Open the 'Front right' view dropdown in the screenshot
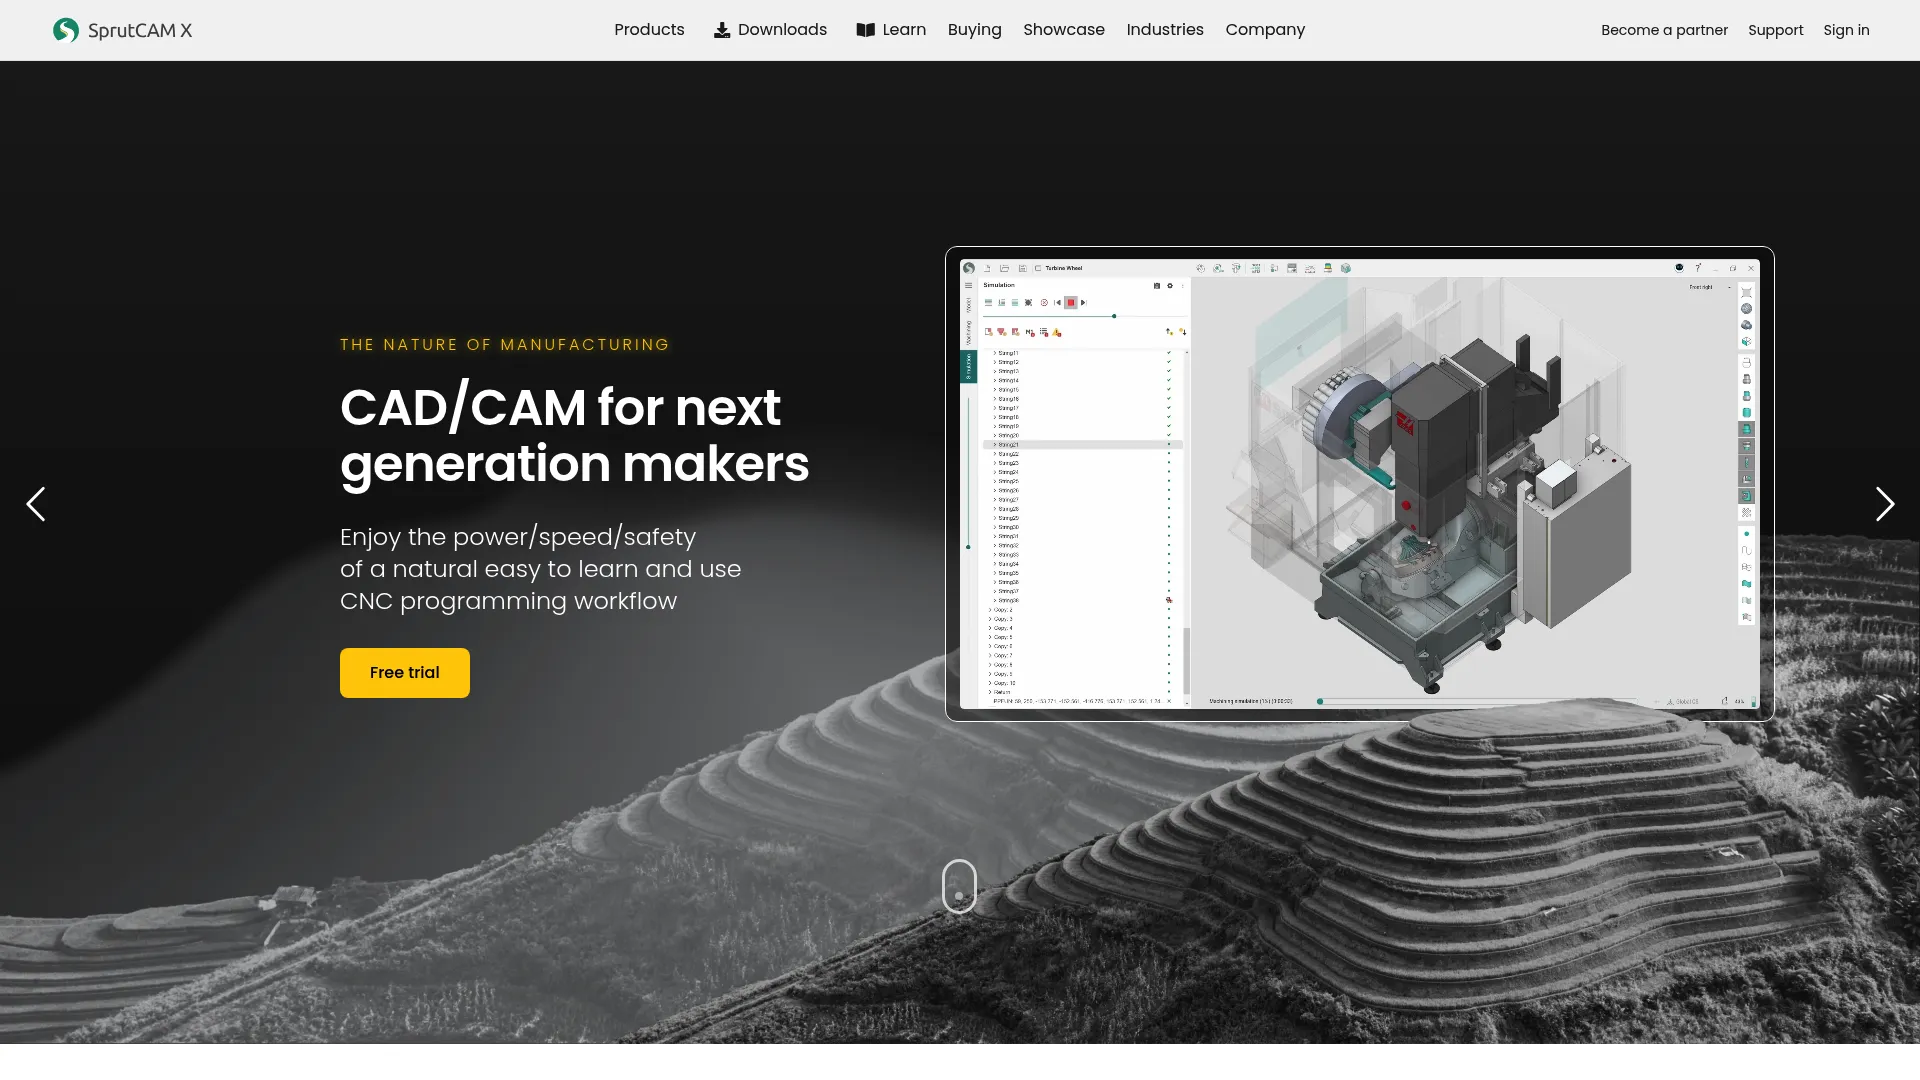The height and width of the screenshot is (1080, 1920). [x=1709, y=287]
